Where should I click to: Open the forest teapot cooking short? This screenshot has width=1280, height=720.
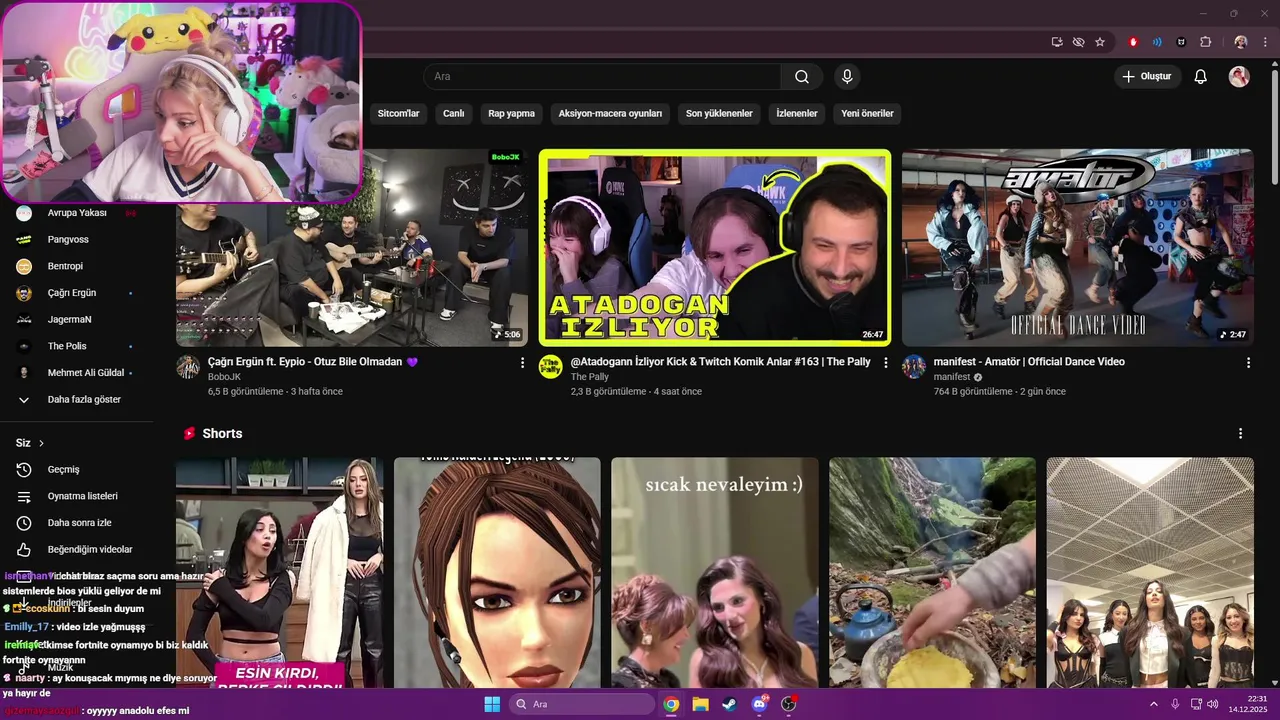pyautogui.click(x=932, y=573)
